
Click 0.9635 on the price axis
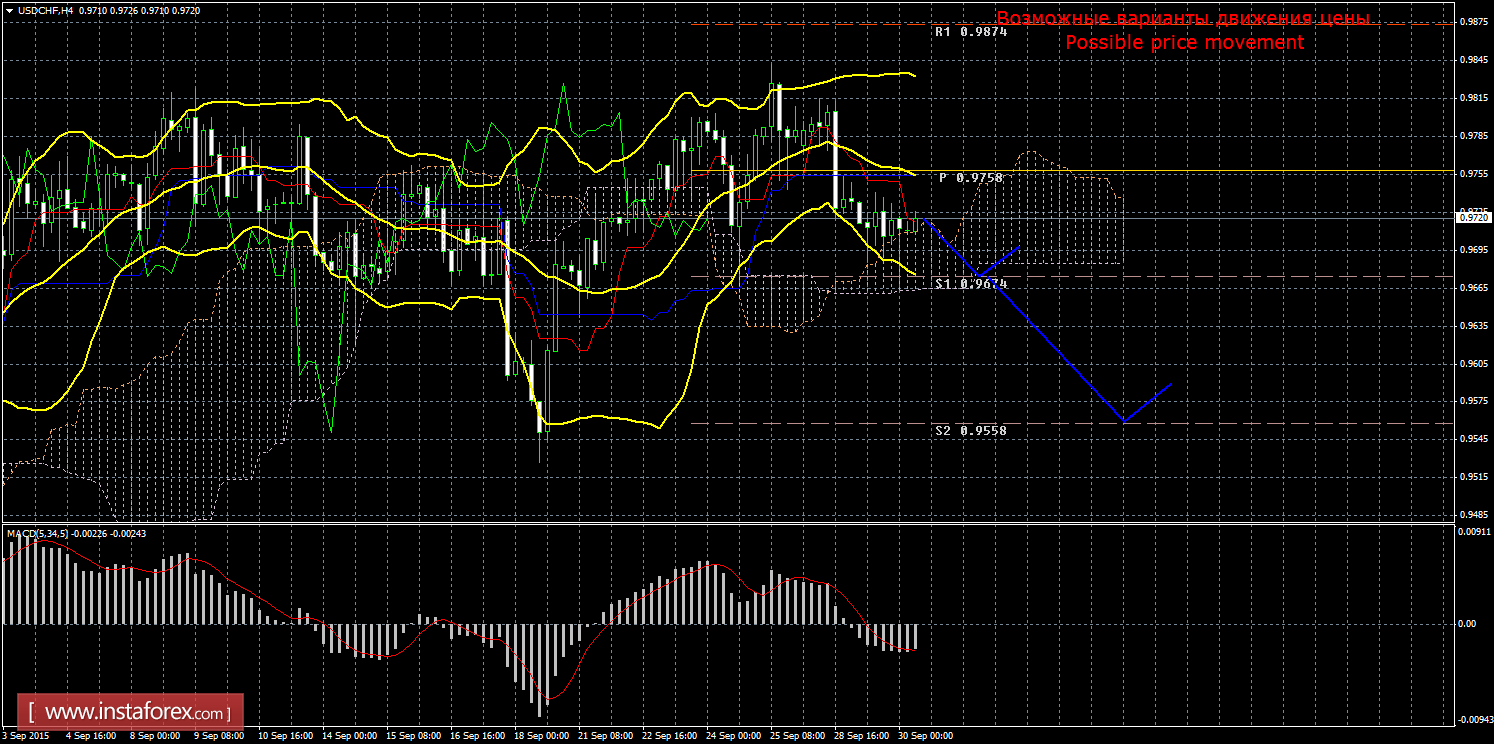[1472, 325]
